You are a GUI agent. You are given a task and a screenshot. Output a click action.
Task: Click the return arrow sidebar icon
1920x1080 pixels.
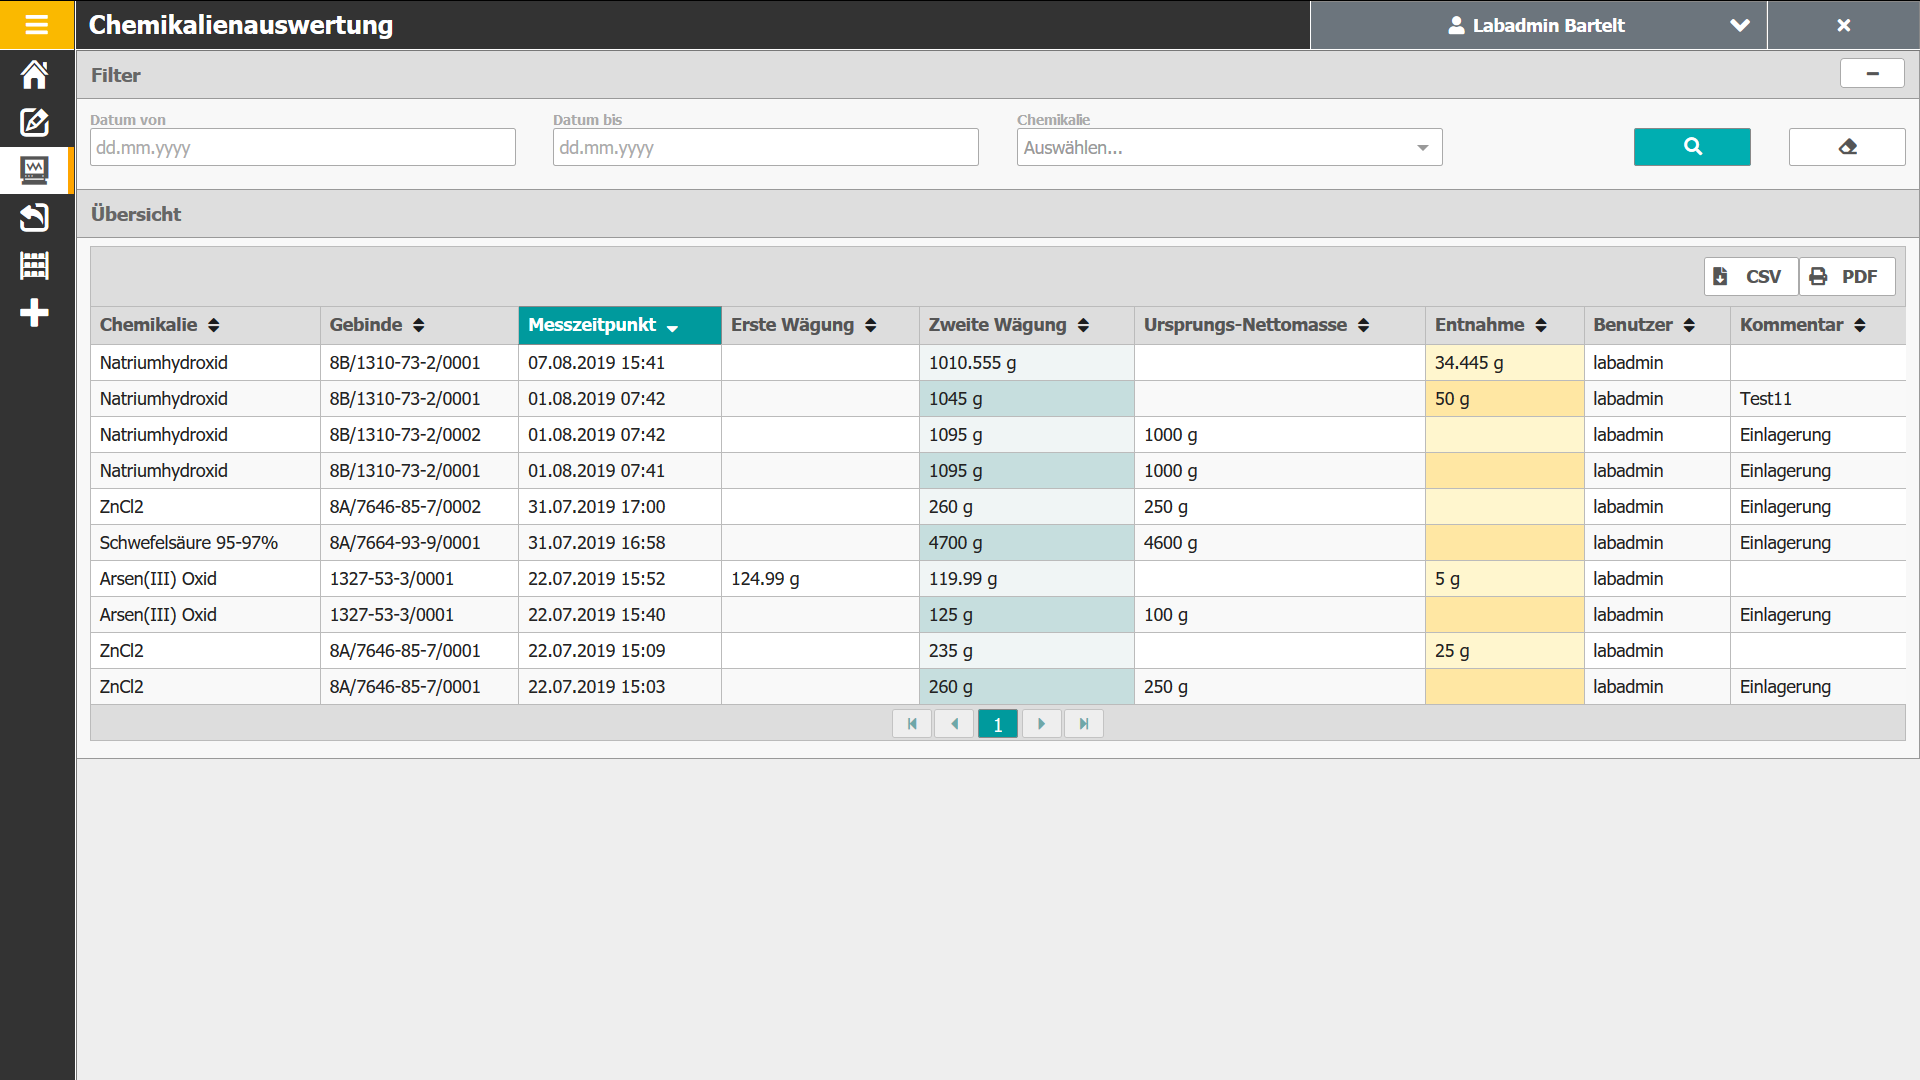click(x=35, y=218)
